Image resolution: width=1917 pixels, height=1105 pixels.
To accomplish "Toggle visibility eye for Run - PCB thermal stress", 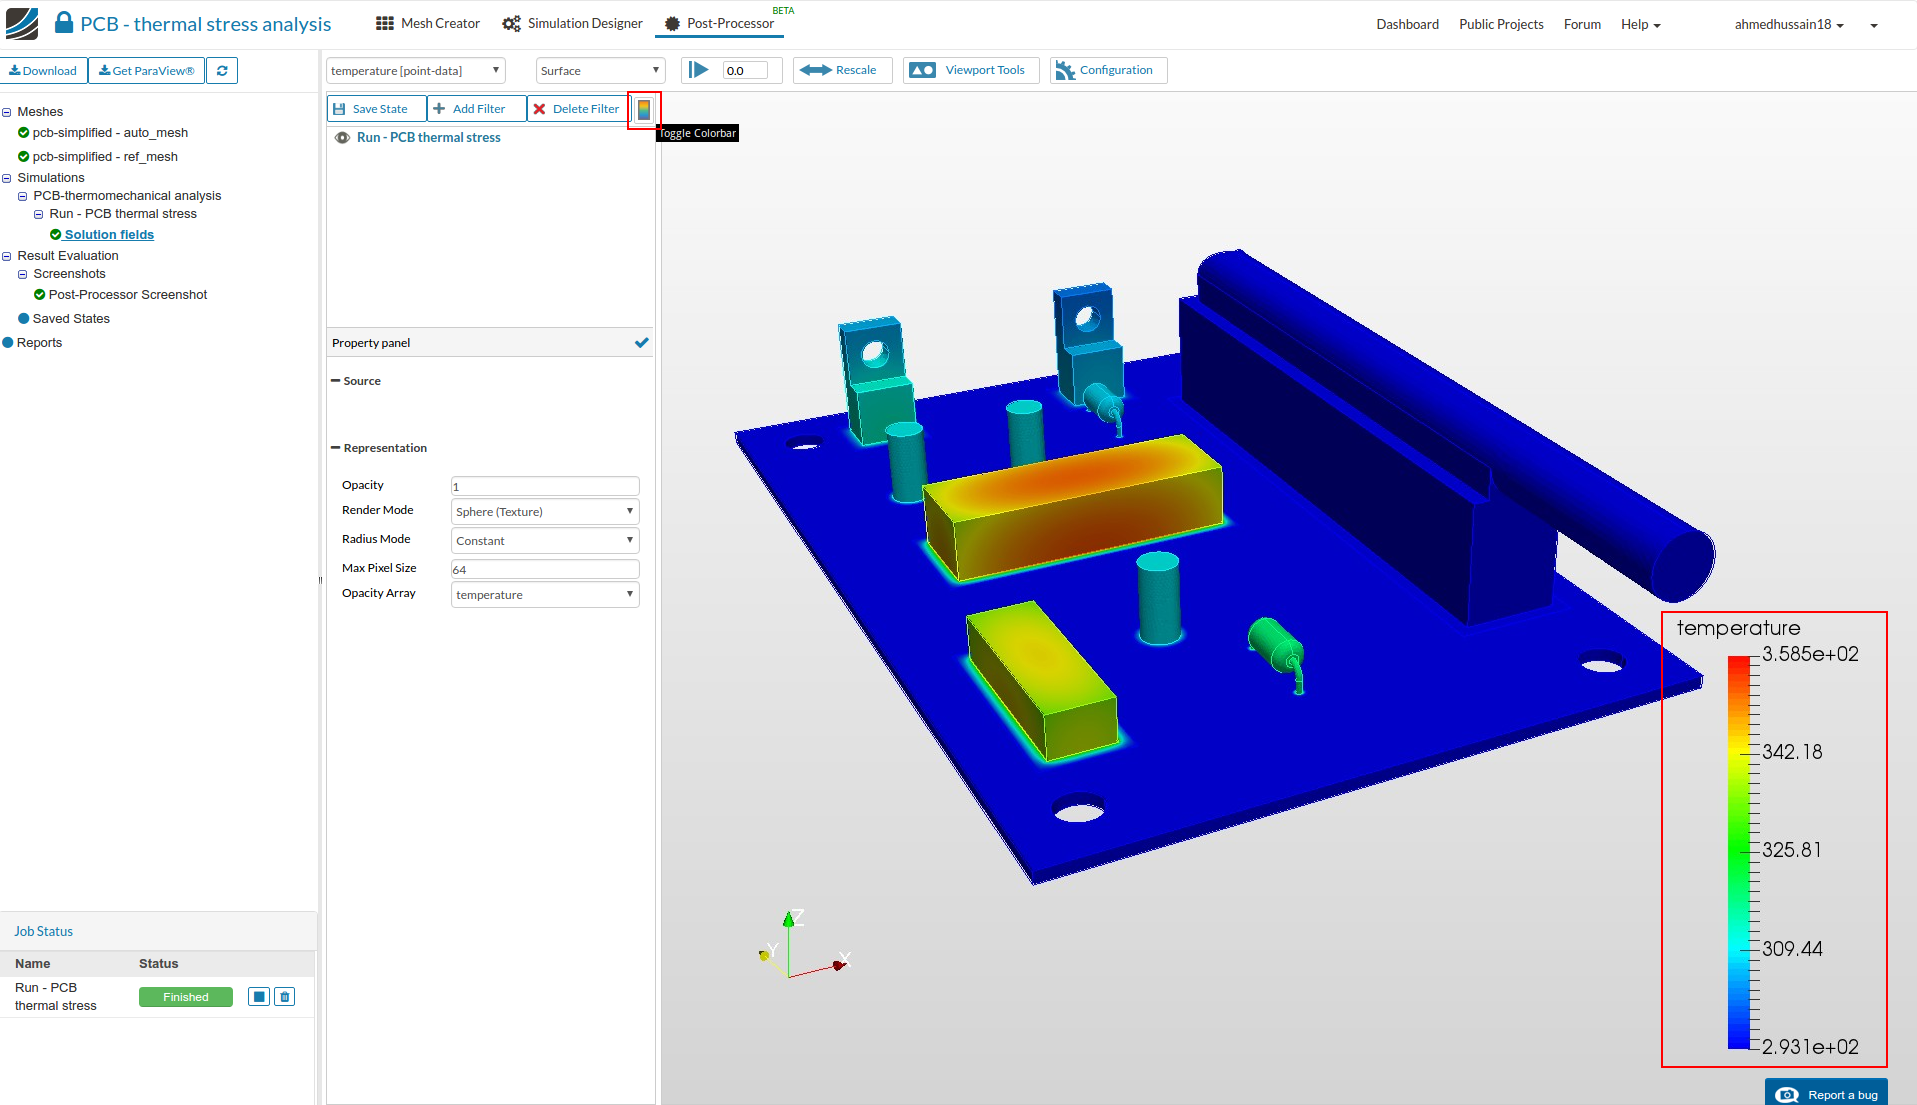I will [x=342, y=138].
